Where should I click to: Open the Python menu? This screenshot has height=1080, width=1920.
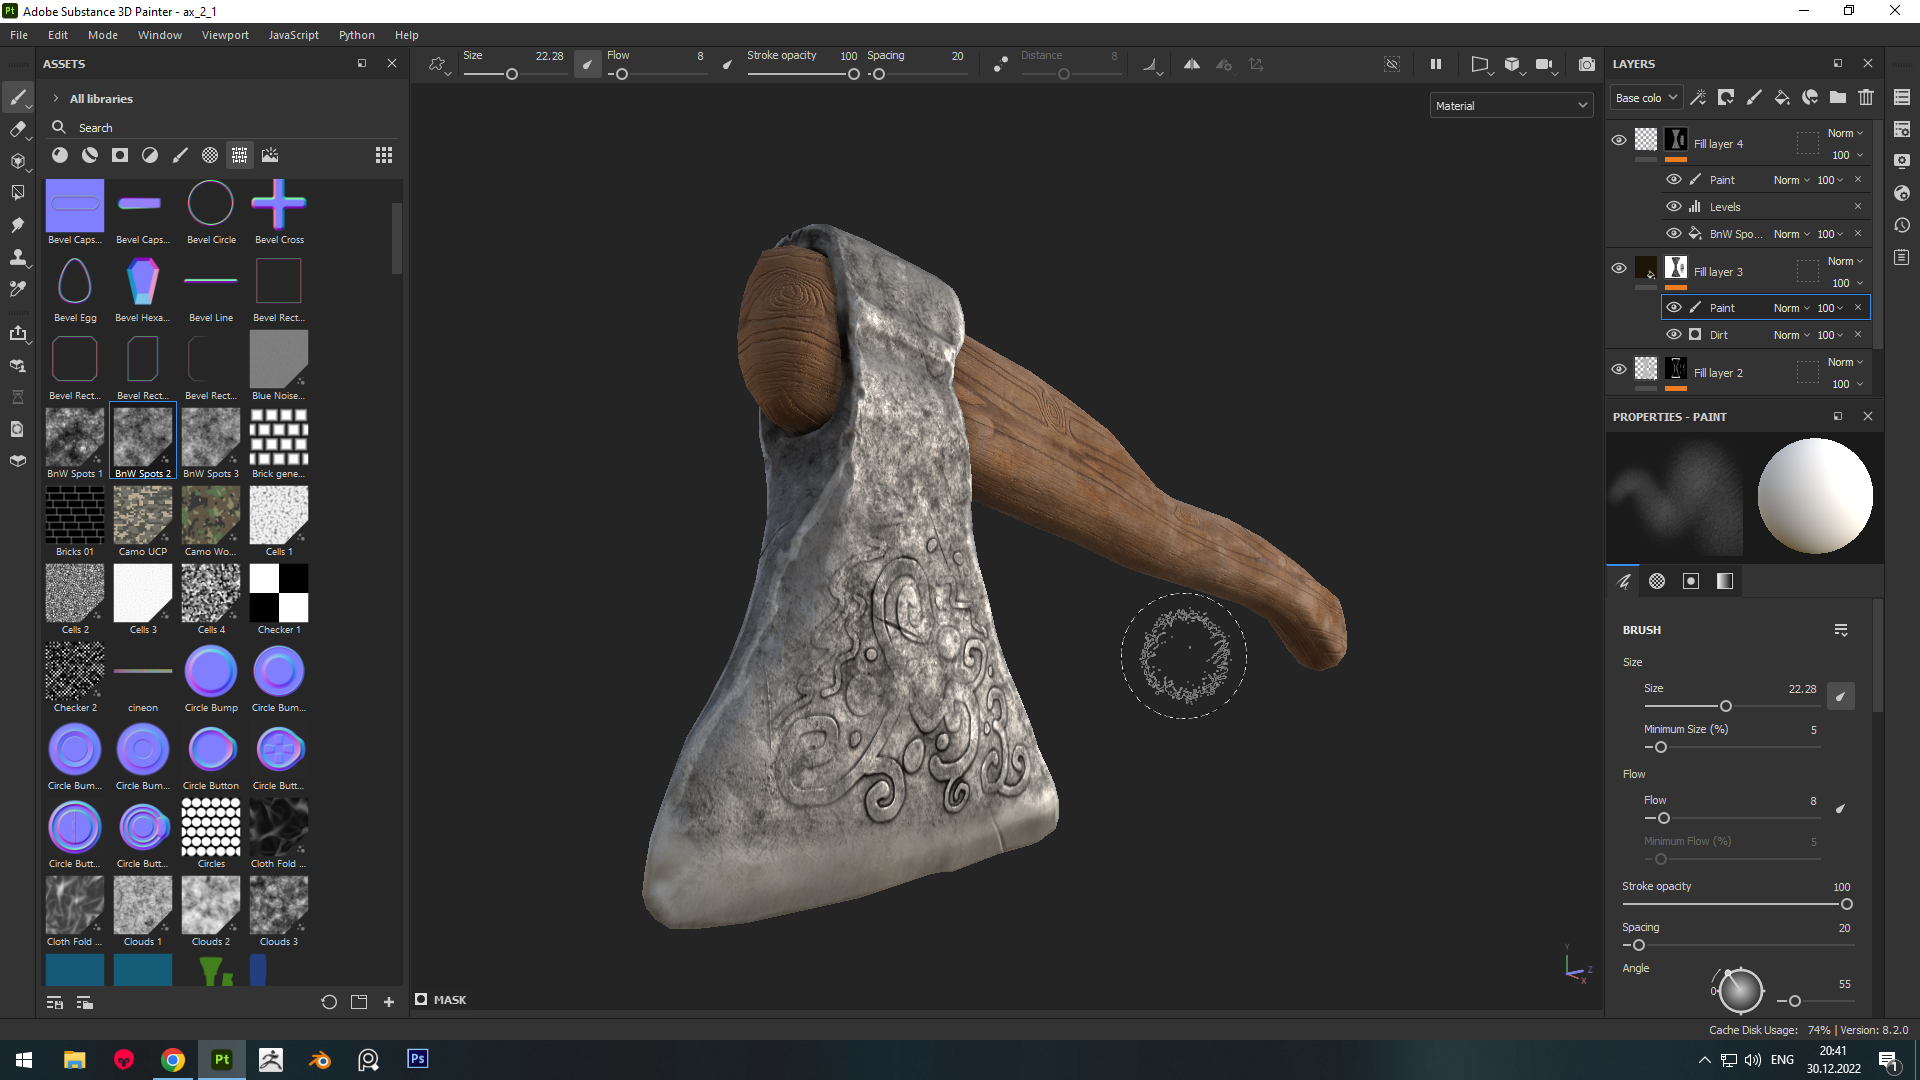point(356,35)
